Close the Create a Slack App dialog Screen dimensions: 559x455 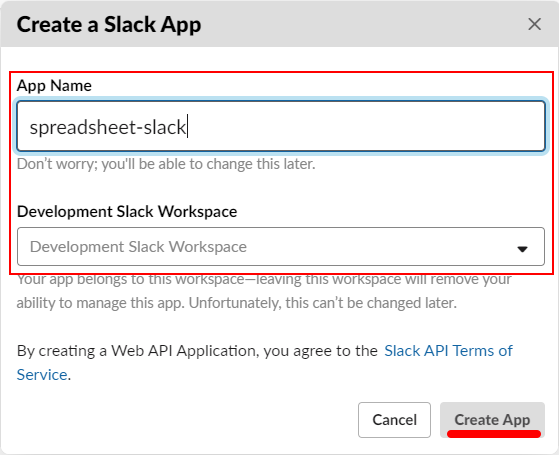(534, 24)
